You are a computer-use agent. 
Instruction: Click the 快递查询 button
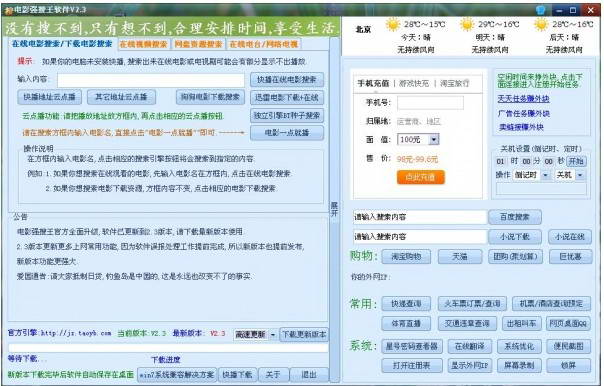tap(406, 304)
